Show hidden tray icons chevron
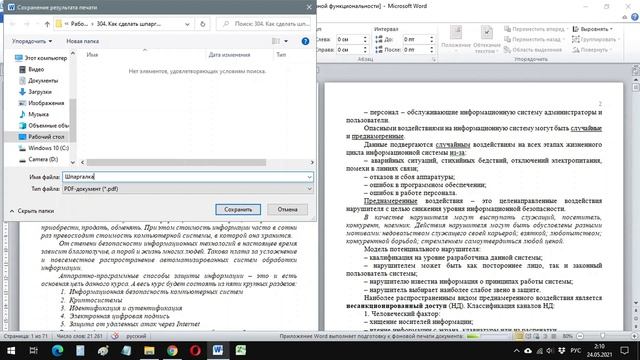This screenshot has height=360, width=640. [x=516, y=351]
